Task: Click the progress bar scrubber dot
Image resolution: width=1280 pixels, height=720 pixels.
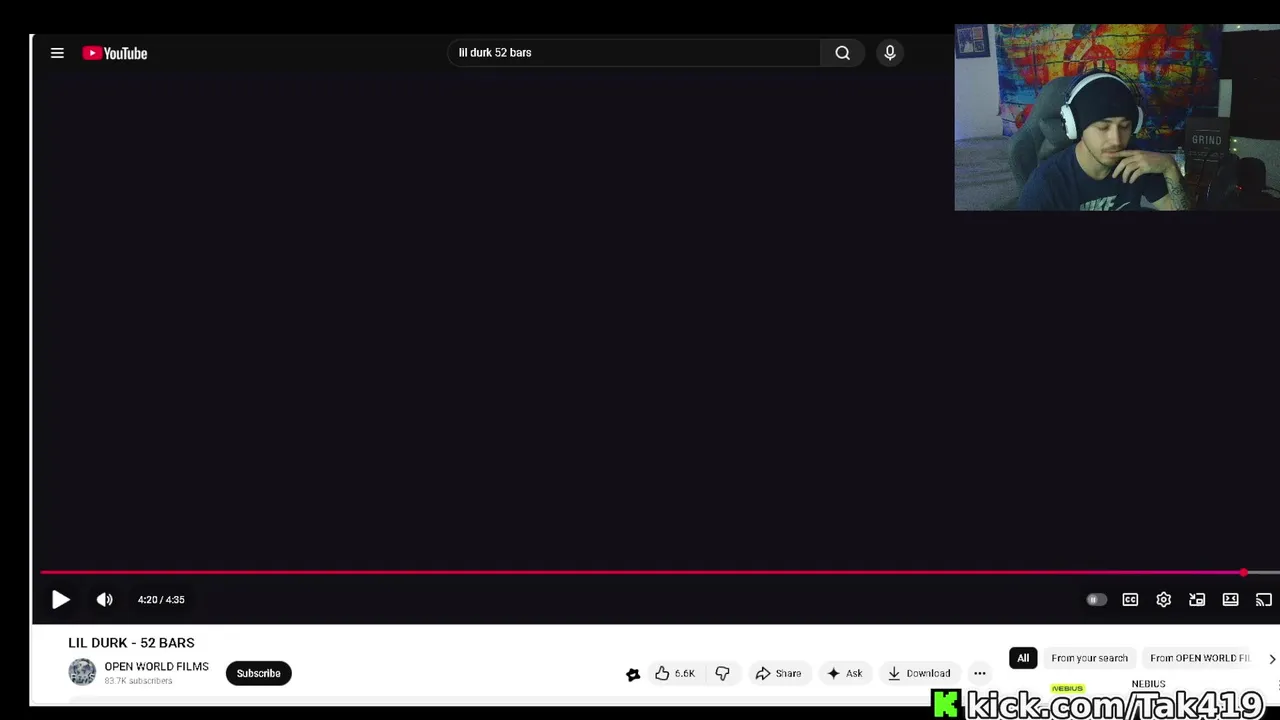Action: 1244,573
